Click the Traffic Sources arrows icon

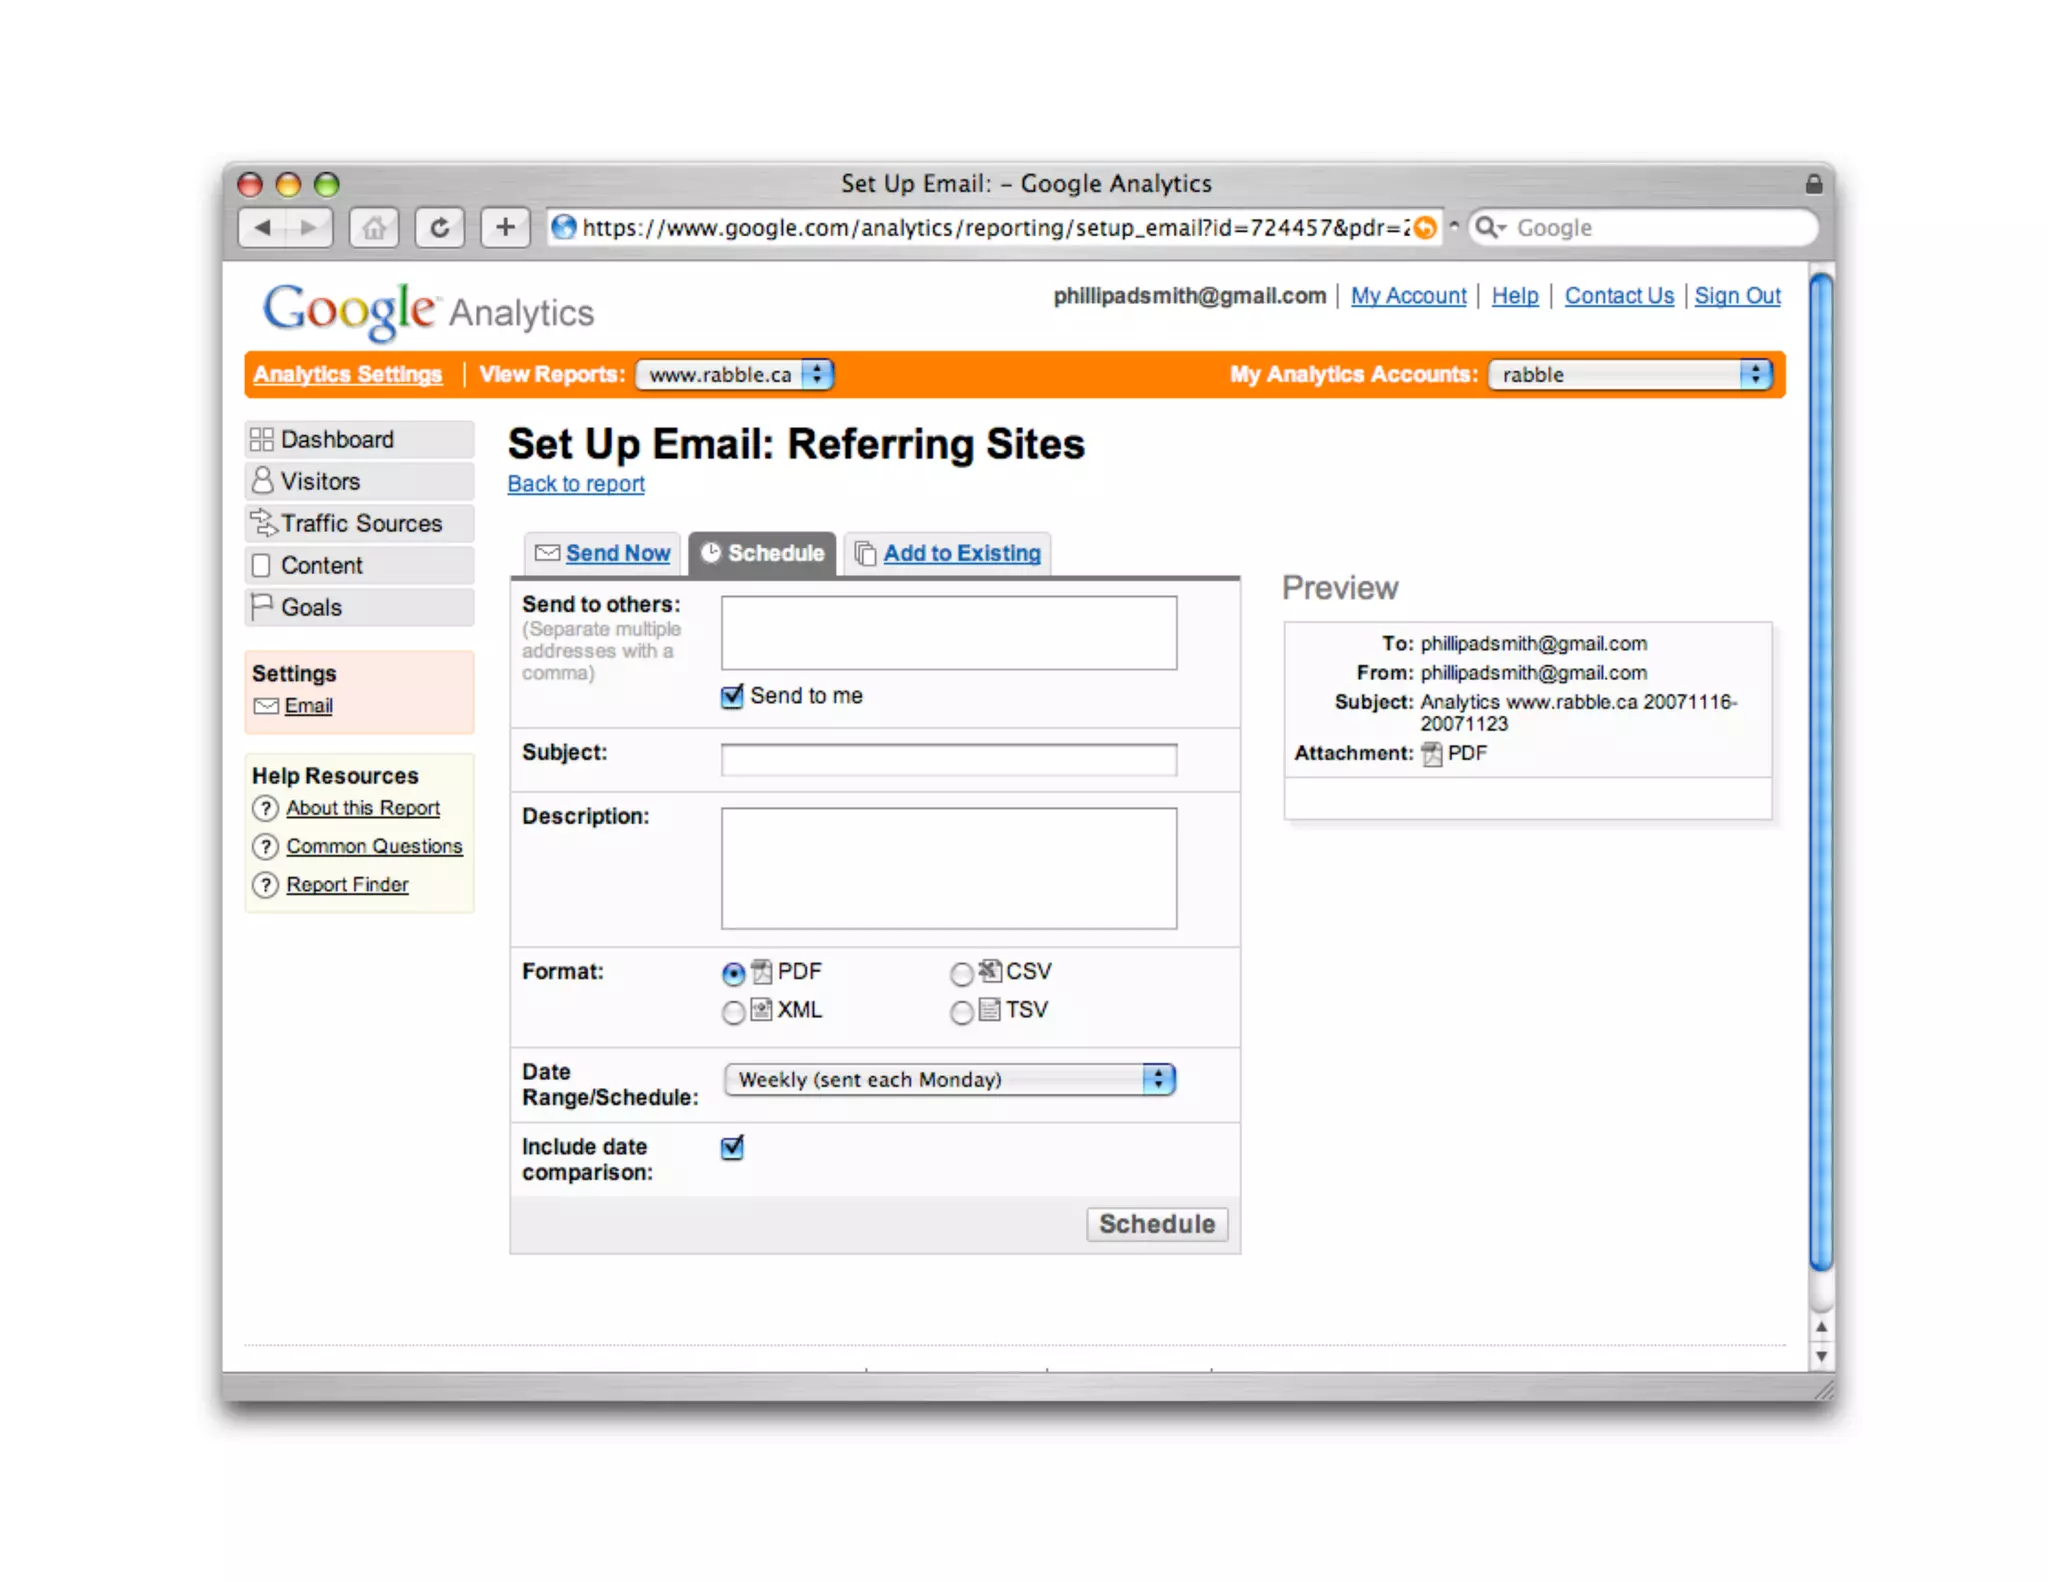263,523
